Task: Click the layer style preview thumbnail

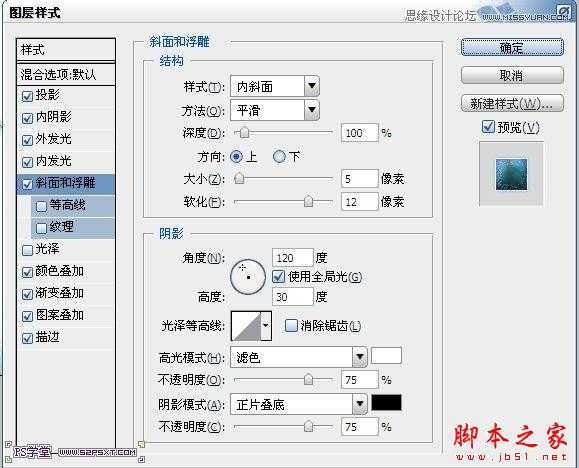Action: point(511,174)
